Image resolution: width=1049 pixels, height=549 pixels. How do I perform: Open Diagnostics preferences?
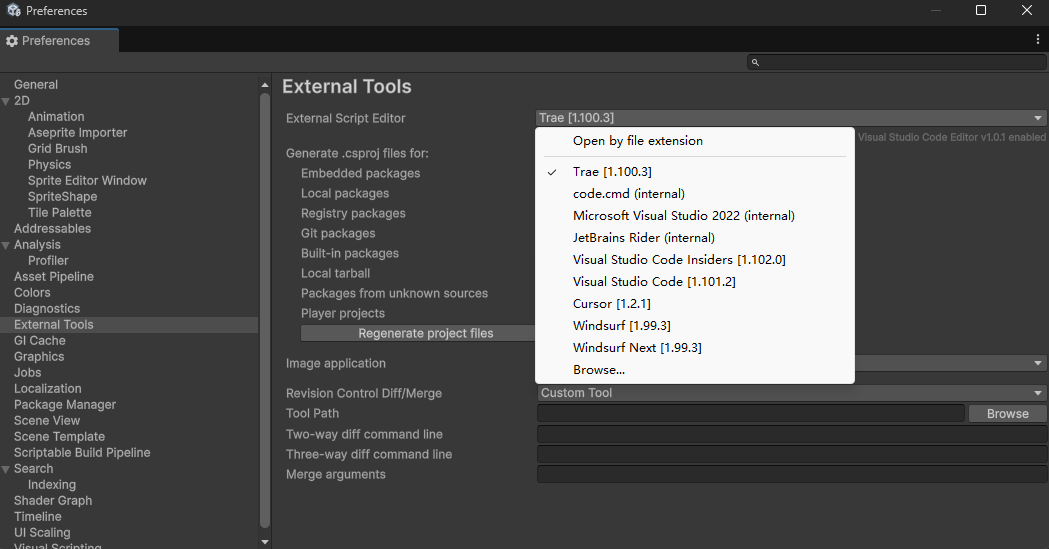pos(47,309)
